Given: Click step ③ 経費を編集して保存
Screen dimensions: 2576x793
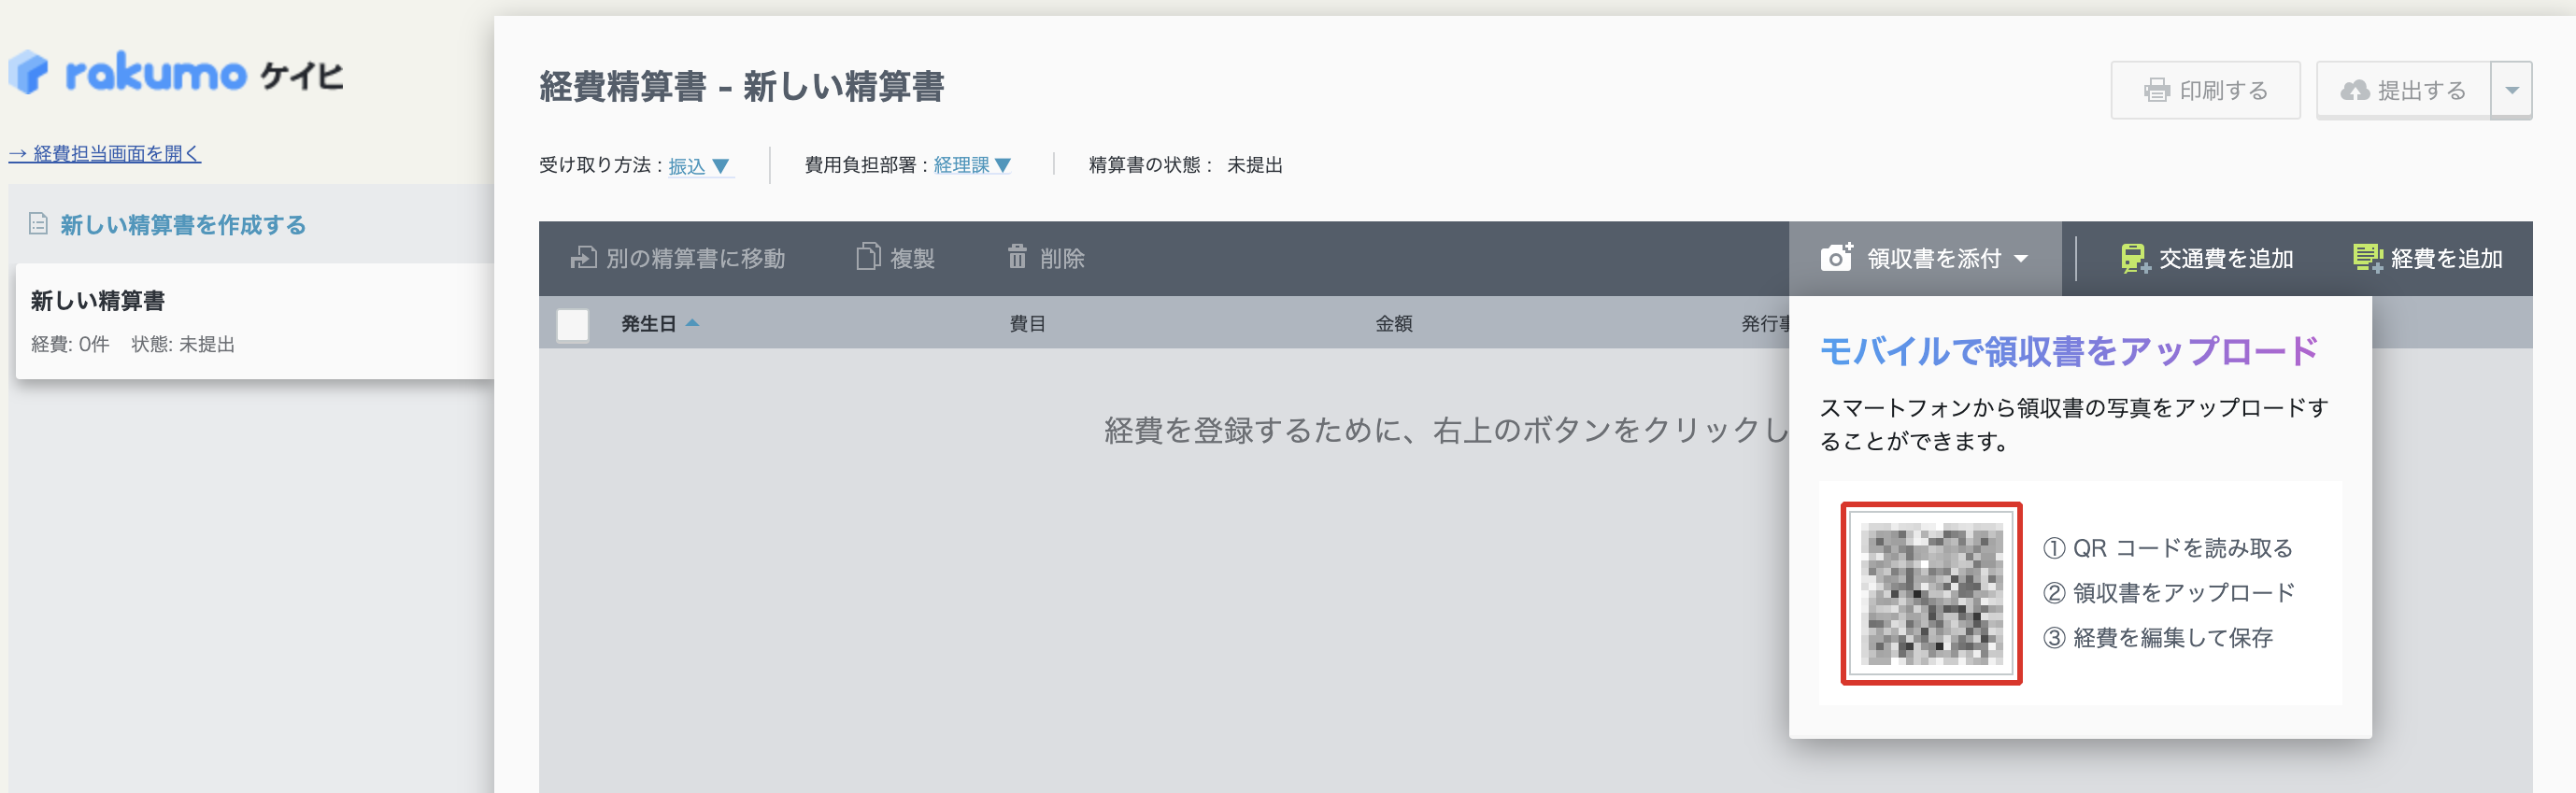Looking at the screenshot, I should [2157, 638].
